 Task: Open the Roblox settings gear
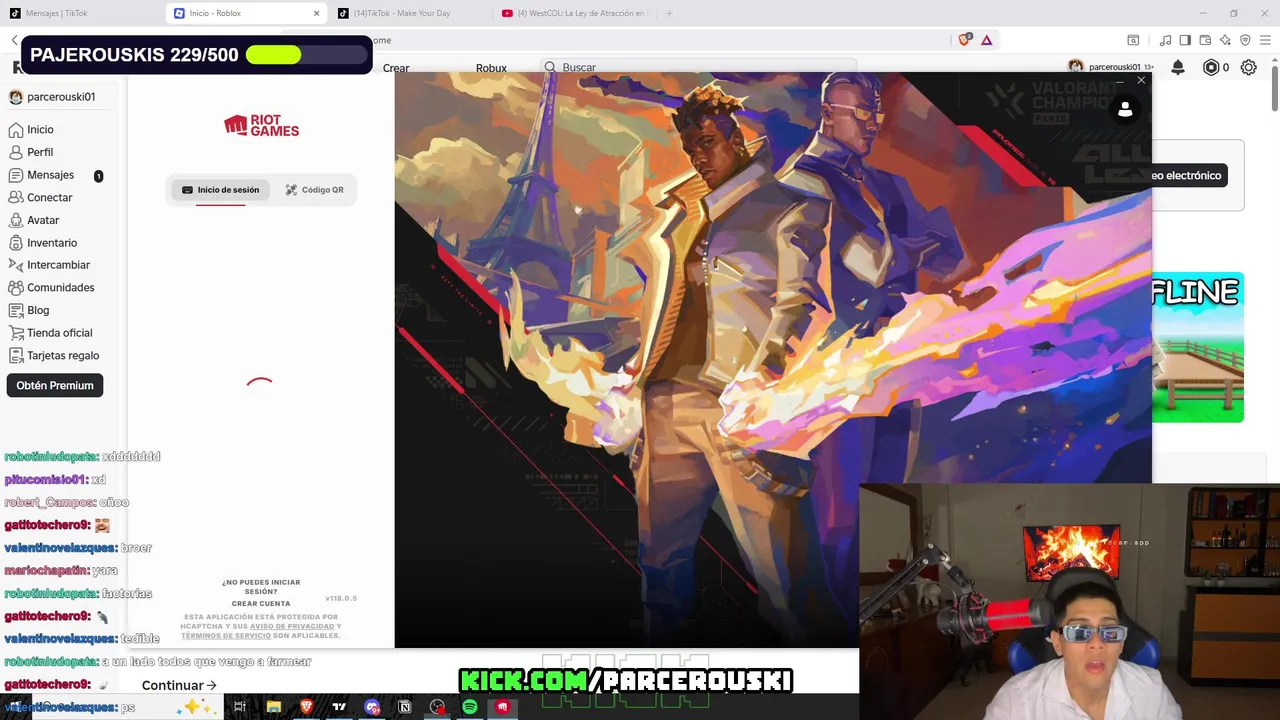(1249, 67)
